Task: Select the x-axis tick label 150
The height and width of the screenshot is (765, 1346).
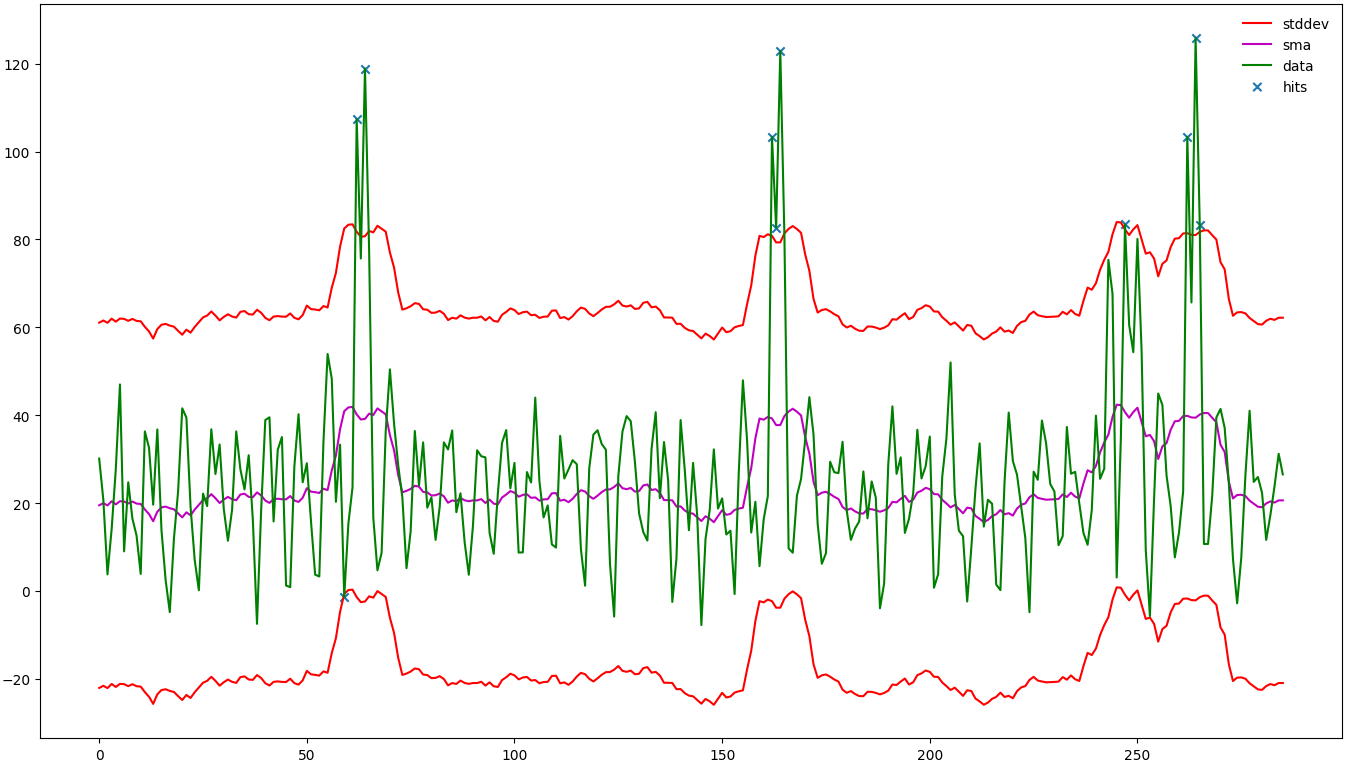Action: pyautogui.click(x=722, y=751)
